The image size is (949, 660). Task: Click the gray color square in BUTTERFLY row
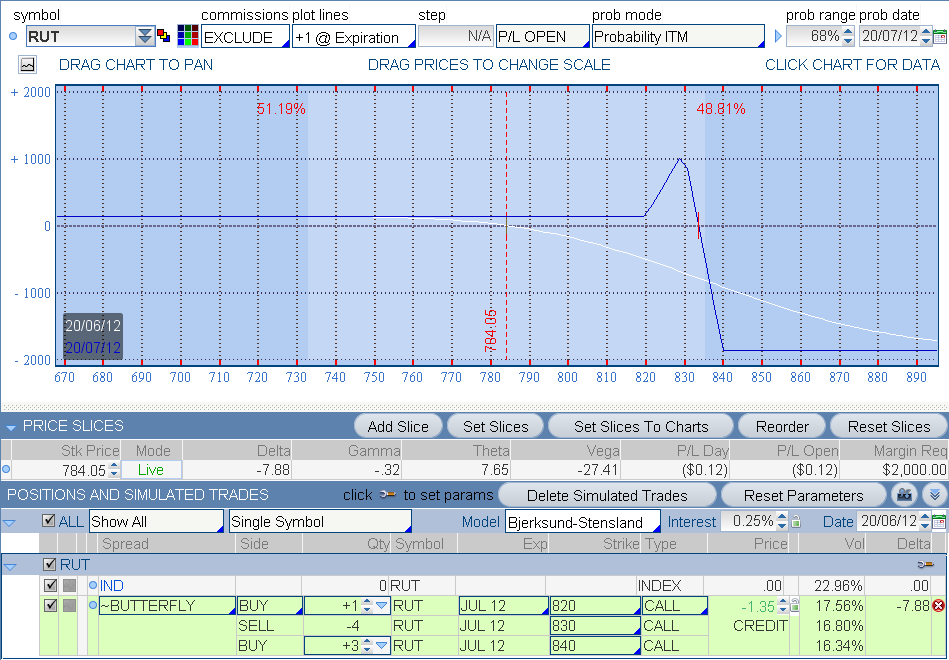69,606
